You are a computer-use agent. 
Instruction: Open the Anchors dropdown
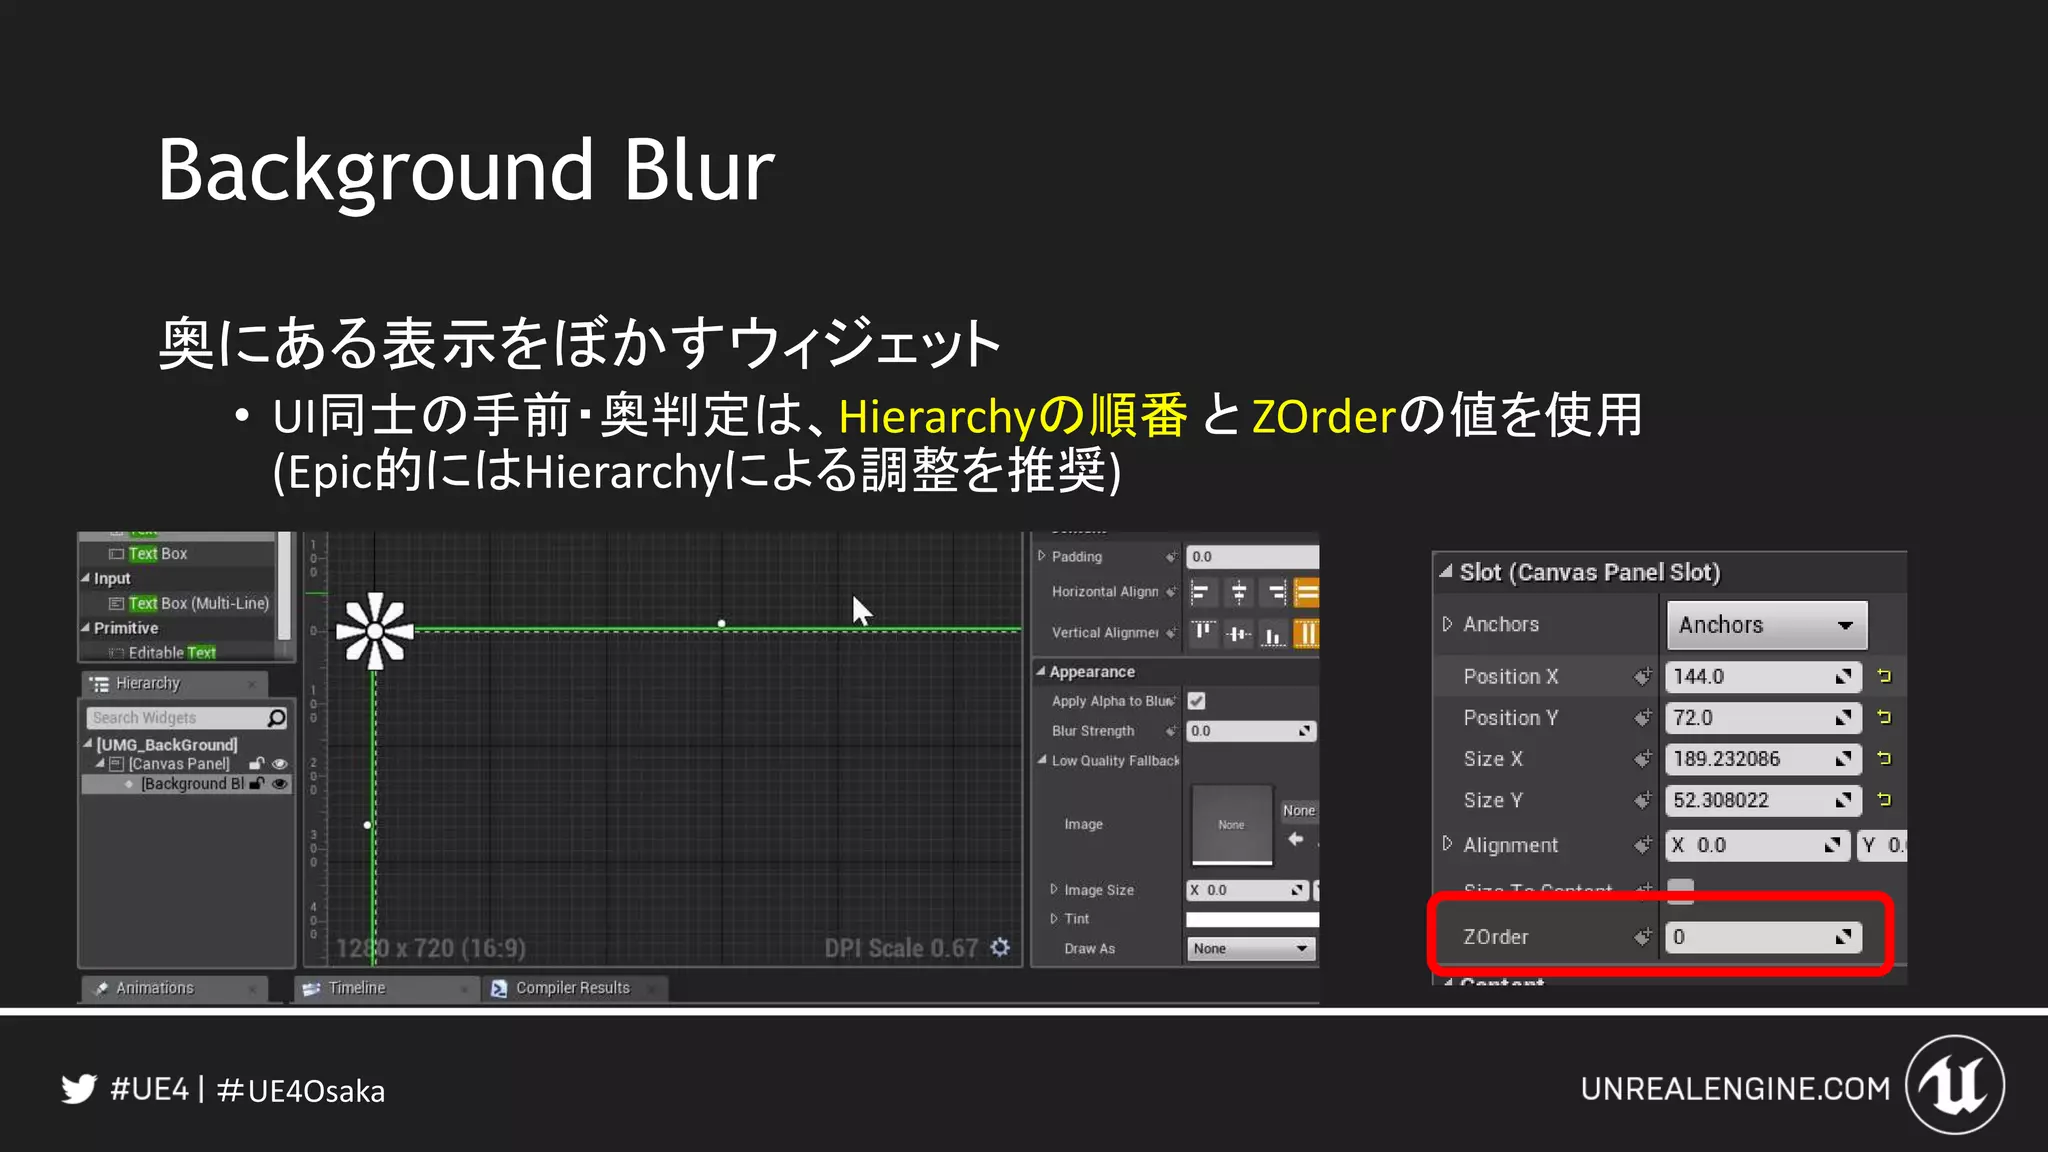1767,625
